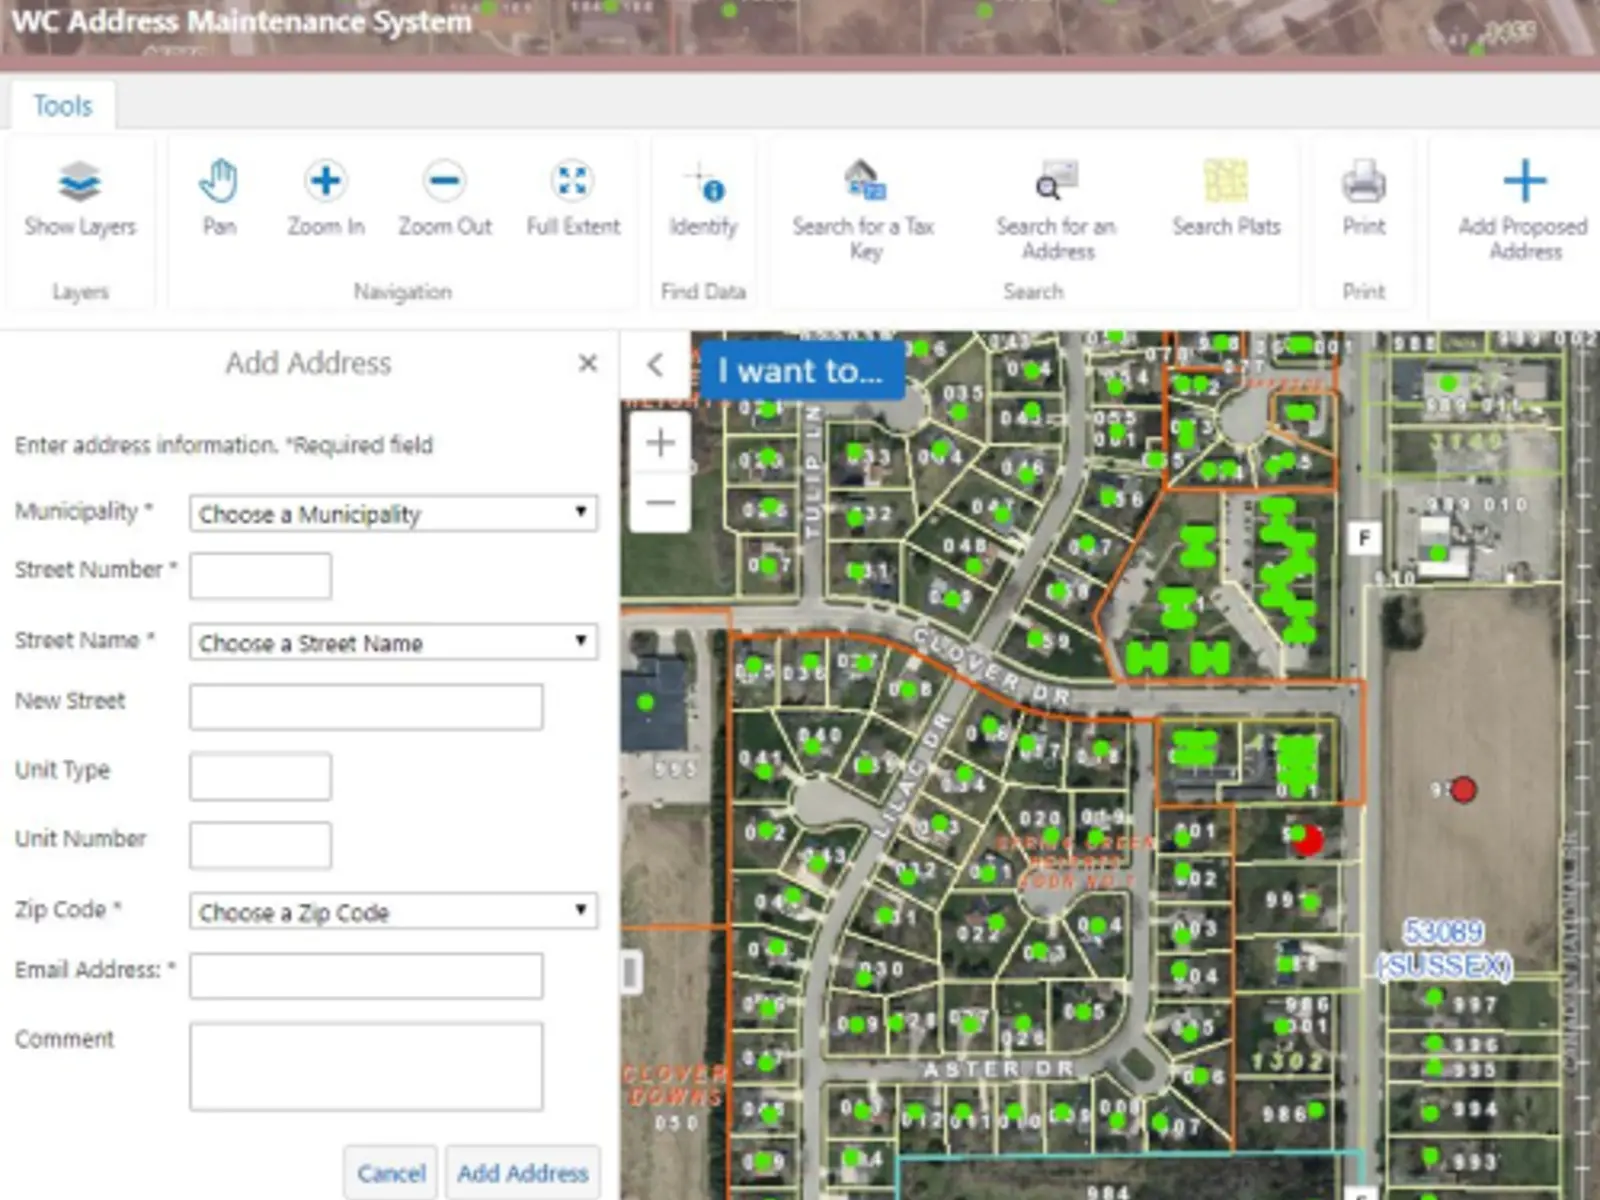Screen dimensions: 1600x1200
Task: Focus the Unit Type field
Action: pos(260,776)
